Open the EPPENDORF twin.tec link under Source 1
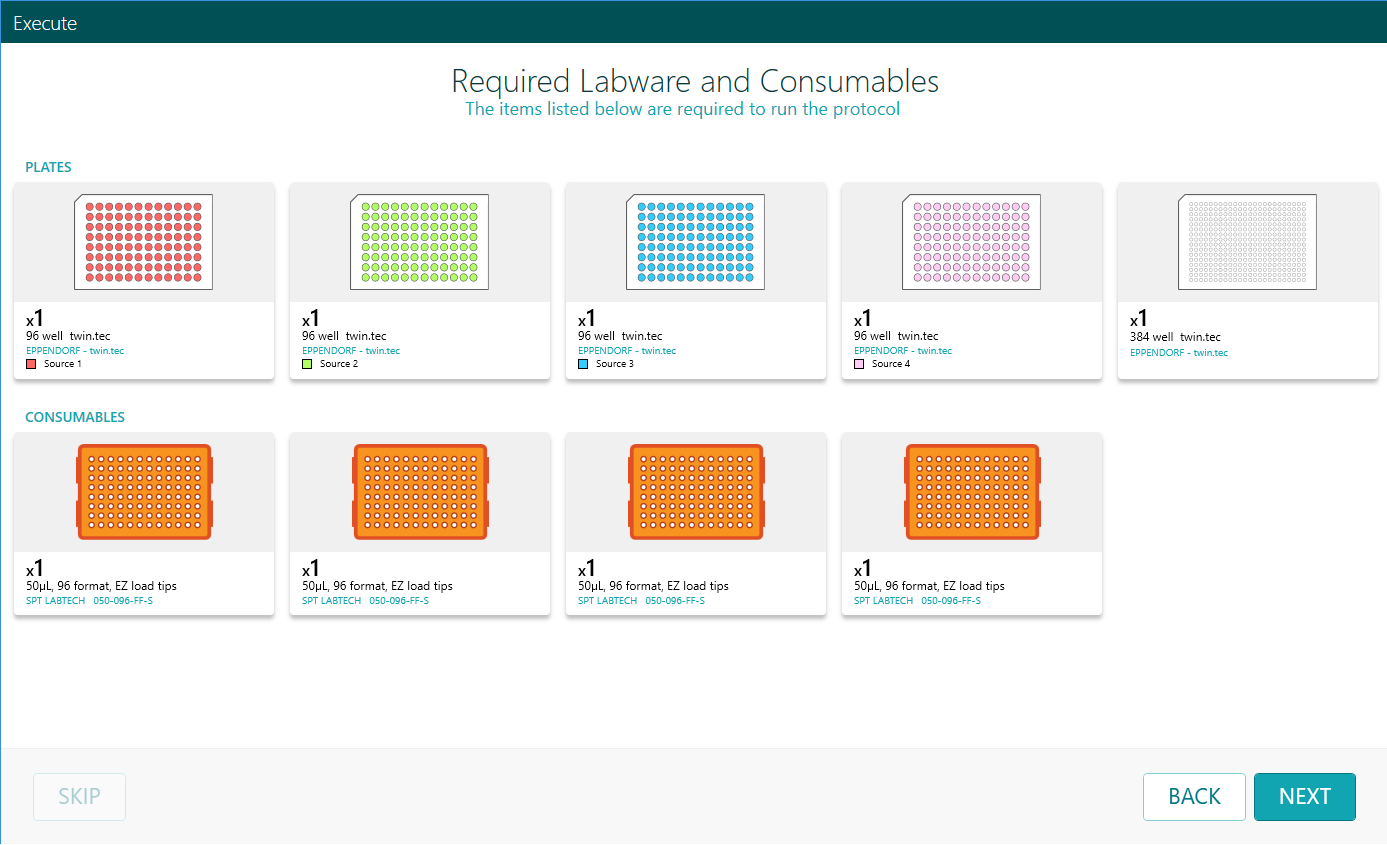Image resolution: width=1387 pixels, height=845 pixels. click(x=75, y=350)
